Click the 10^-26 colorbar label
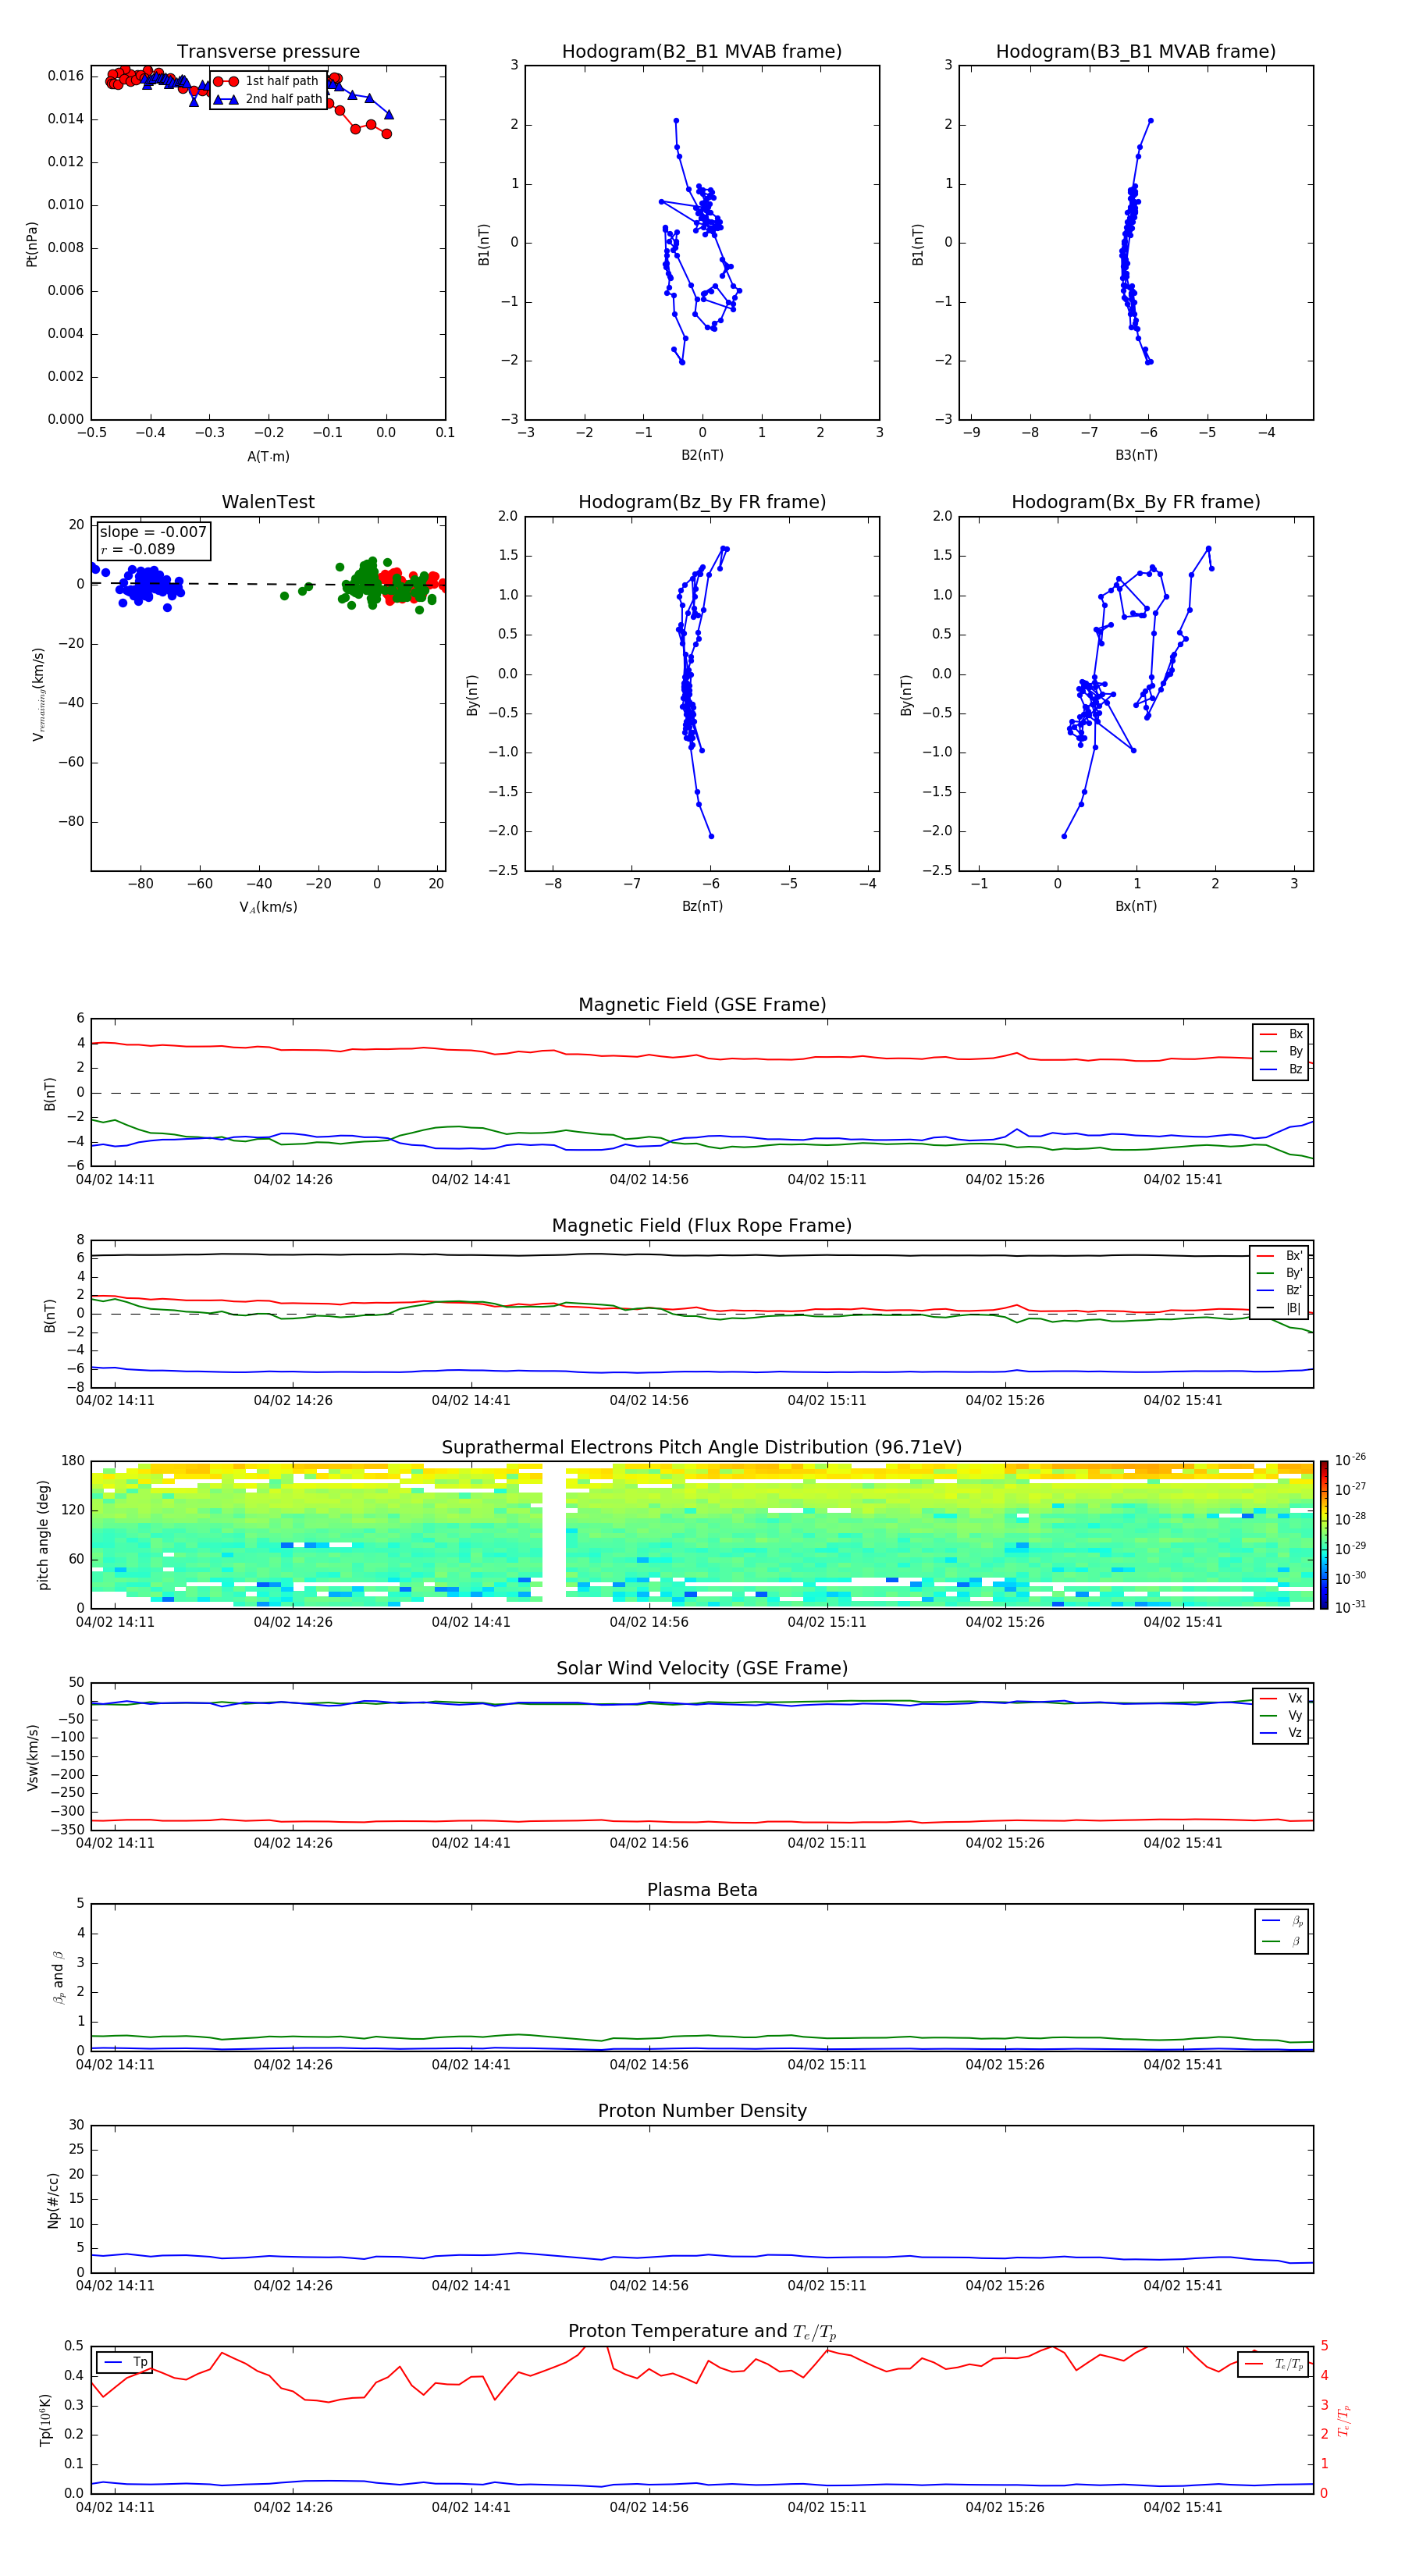 1350,1460
